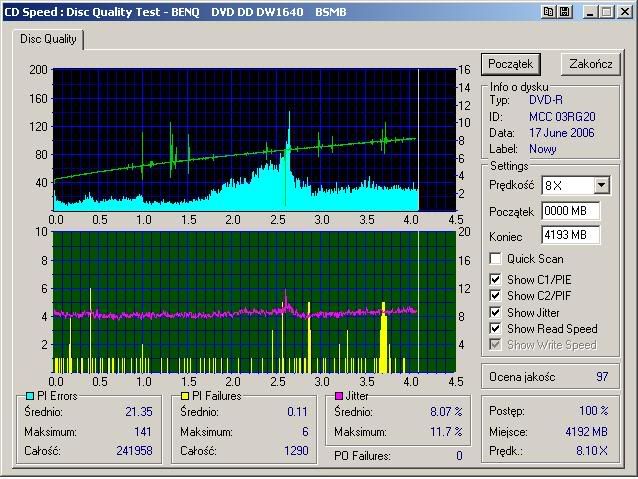The height and width of the screenshot is (479, 638).
Task: Click the PI Errors Średnio value 21.35
Action: [x=139, y=412]
